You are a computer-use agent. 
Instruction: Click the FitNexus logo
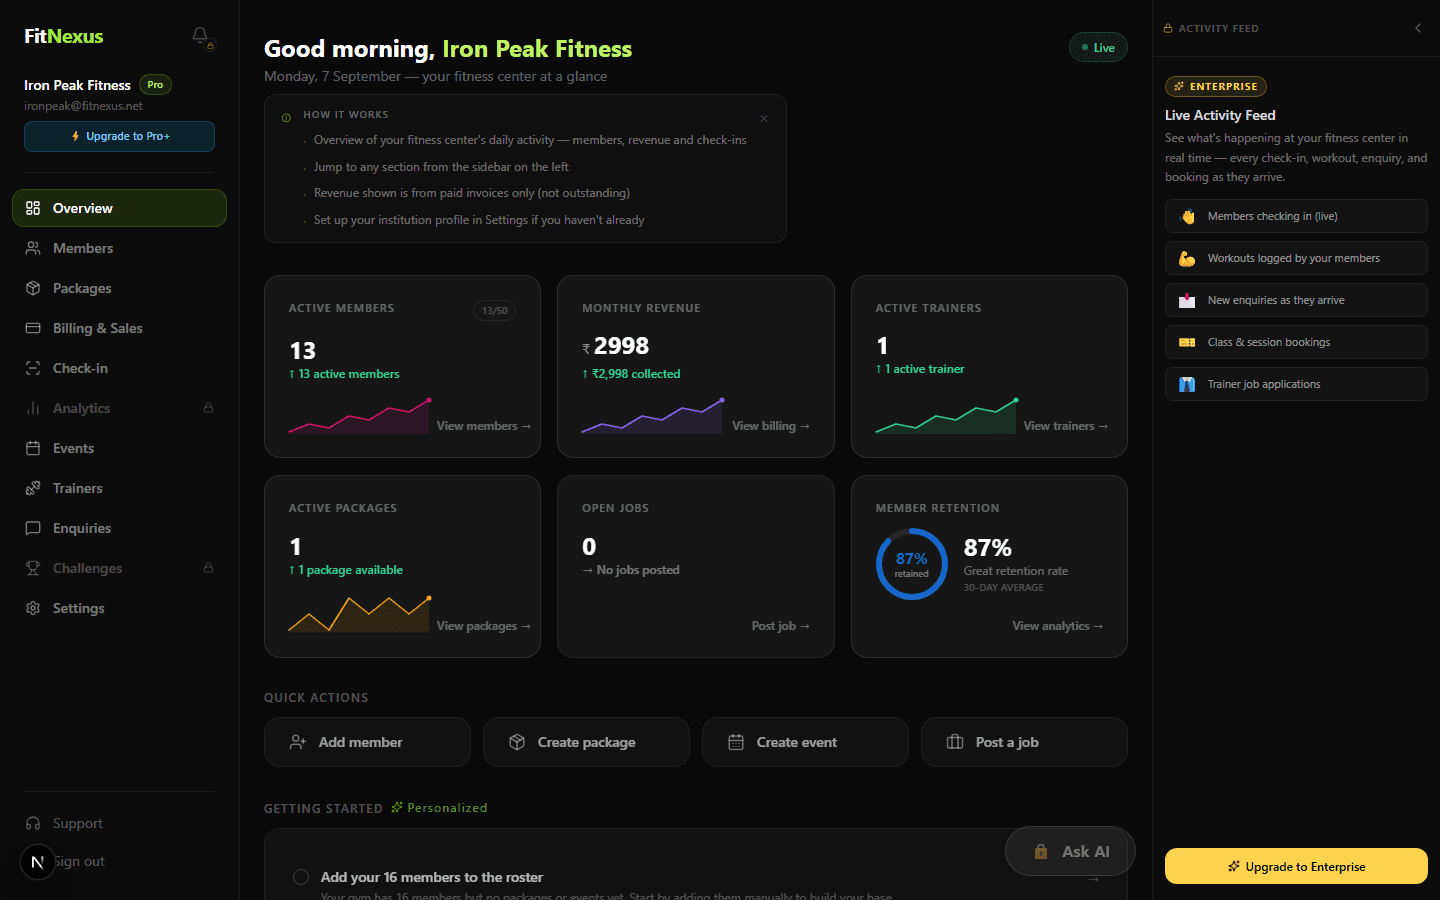point(64,36)
